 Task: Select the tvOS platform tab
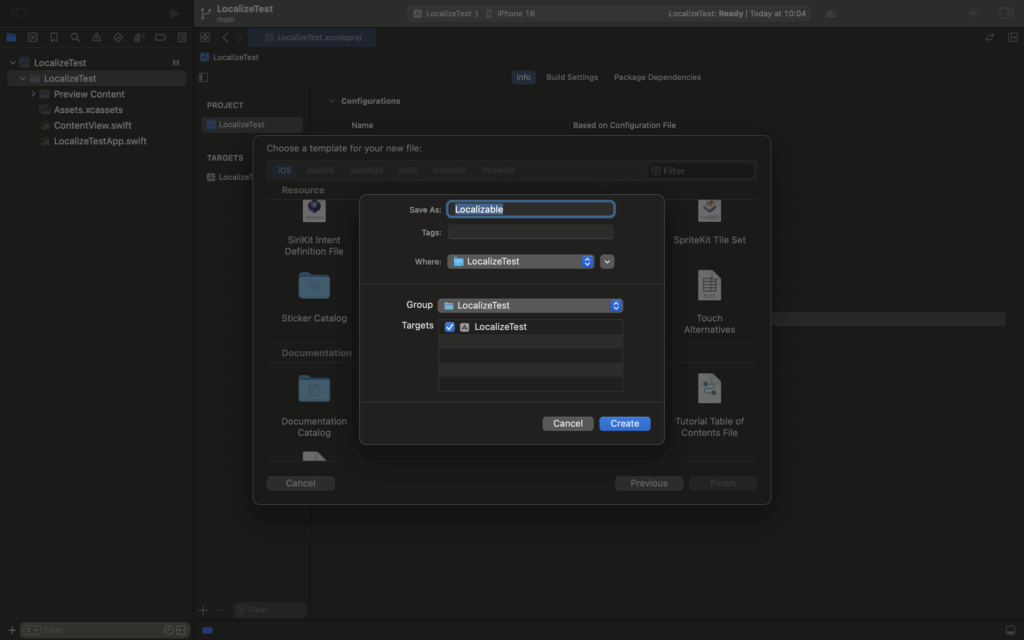point(408,170)
